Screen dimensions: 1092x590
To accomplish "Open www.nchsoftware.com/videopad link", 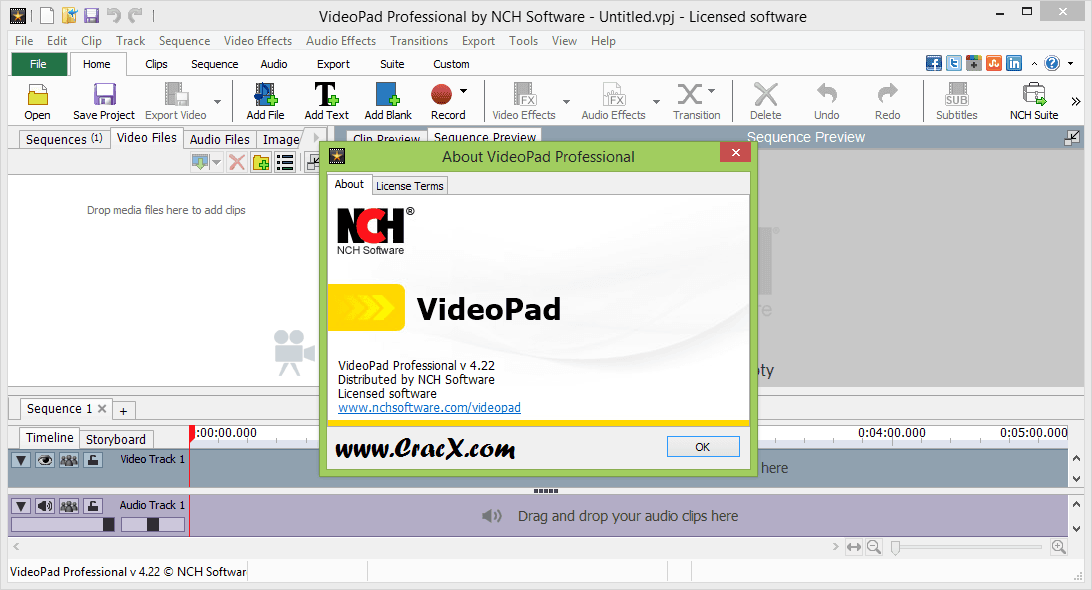I will click(429, 407).
